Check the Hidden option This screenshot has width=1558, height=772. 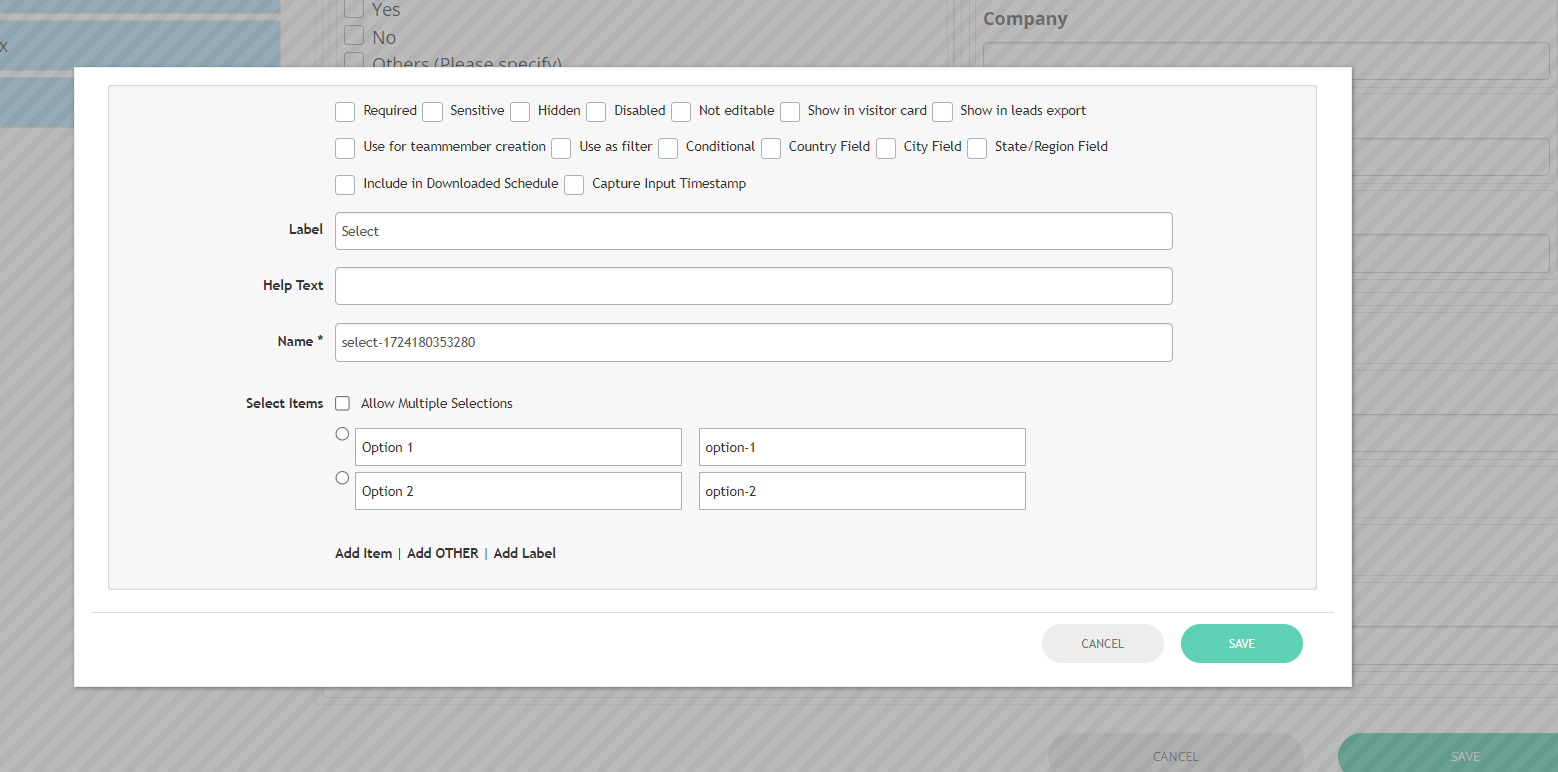520,111
